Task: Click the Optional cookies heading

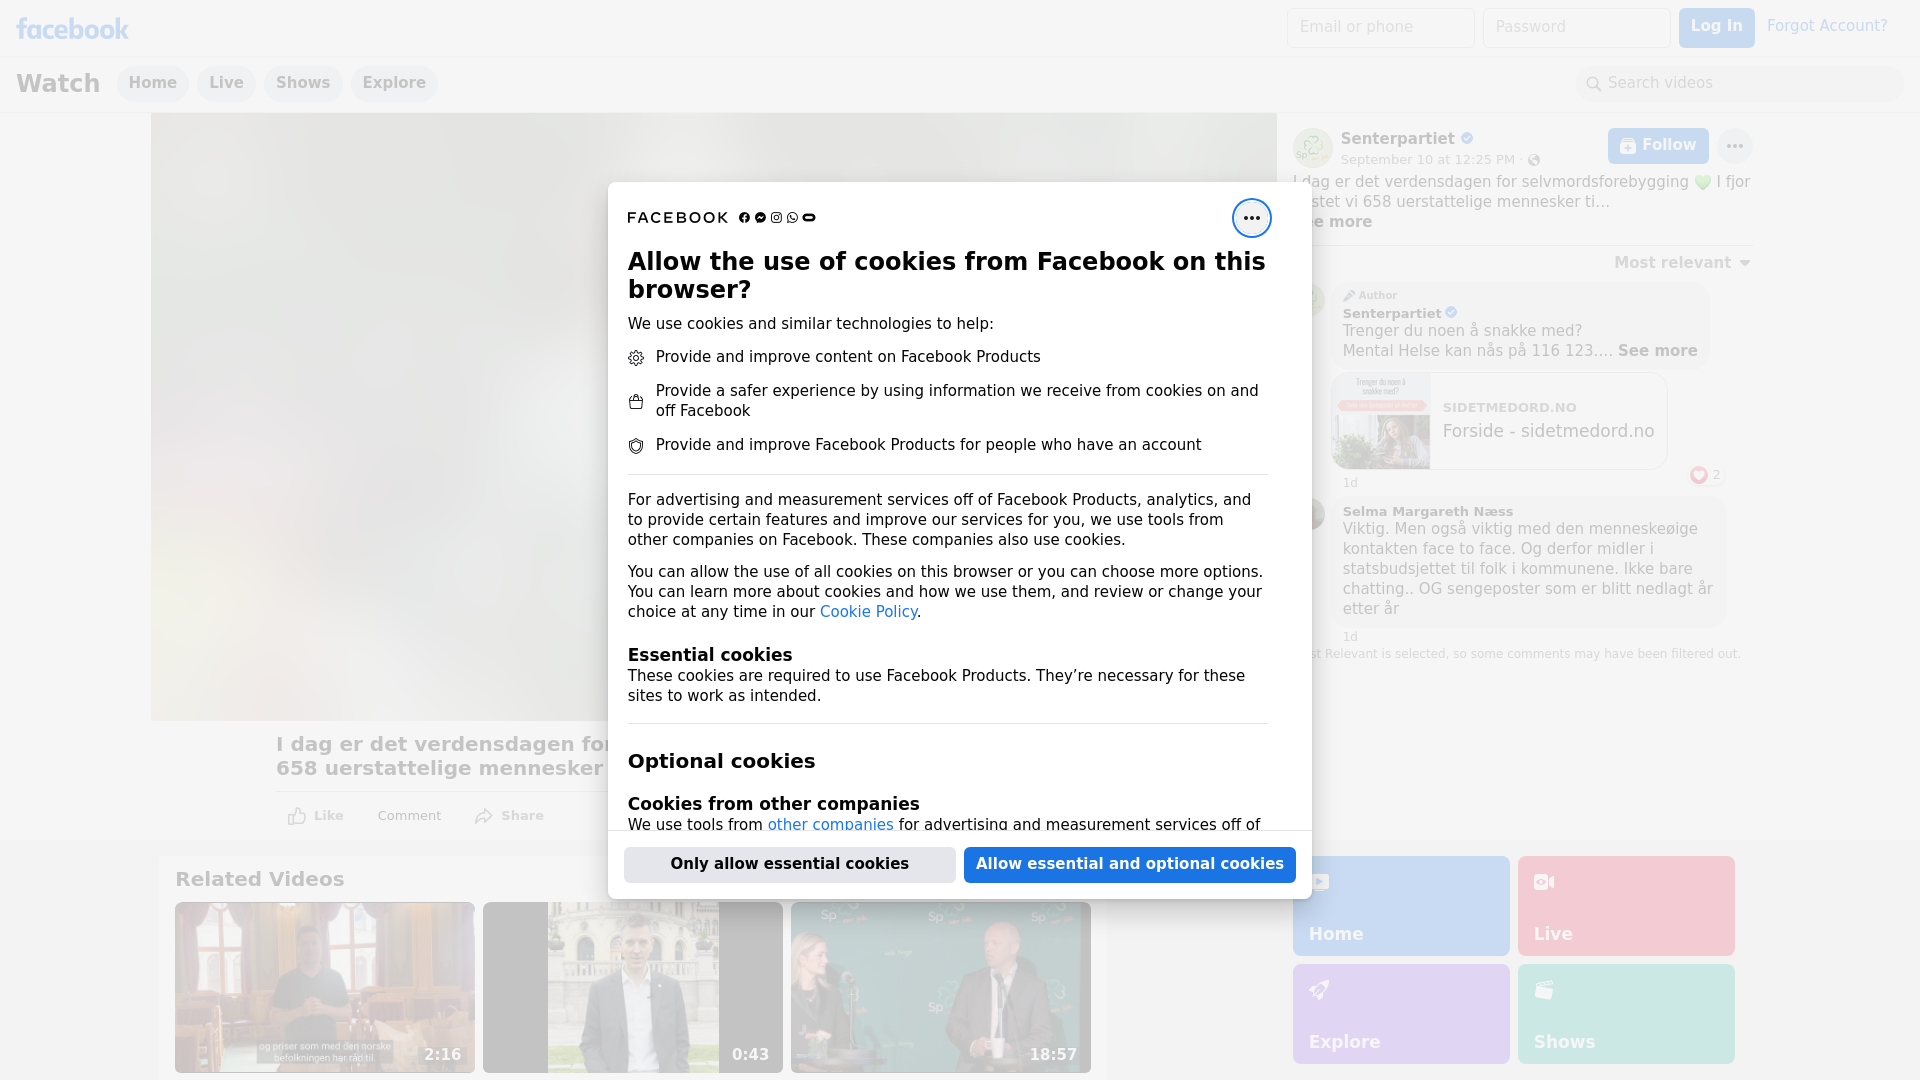Action: [721, 761]
